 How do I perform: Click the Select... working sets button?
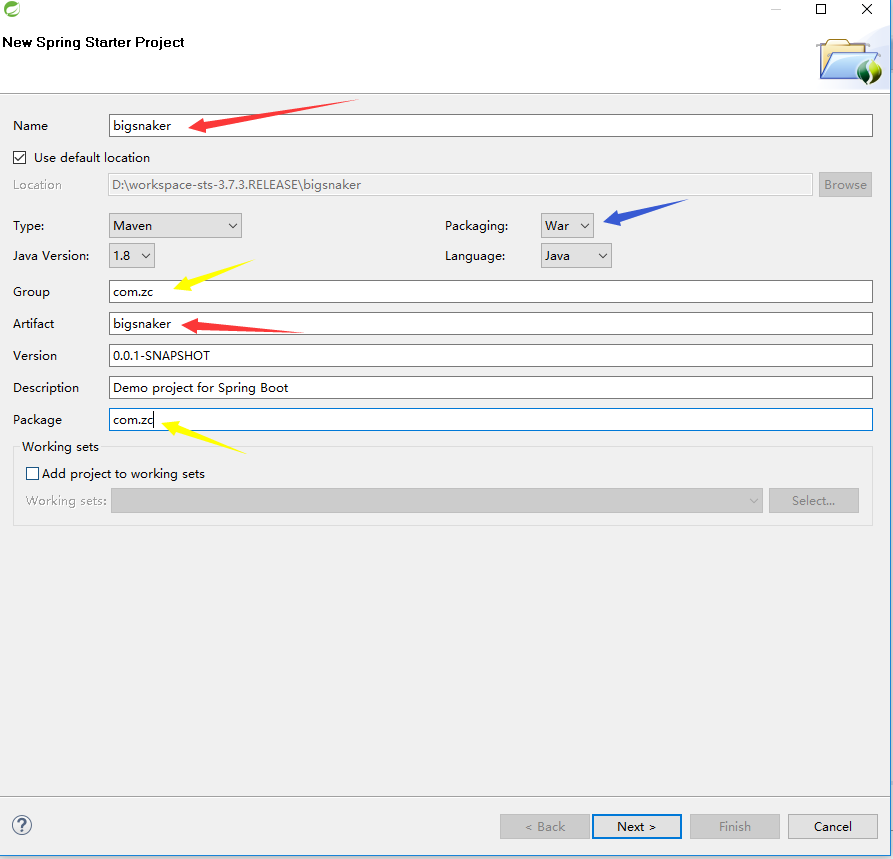tap(814, 501)
